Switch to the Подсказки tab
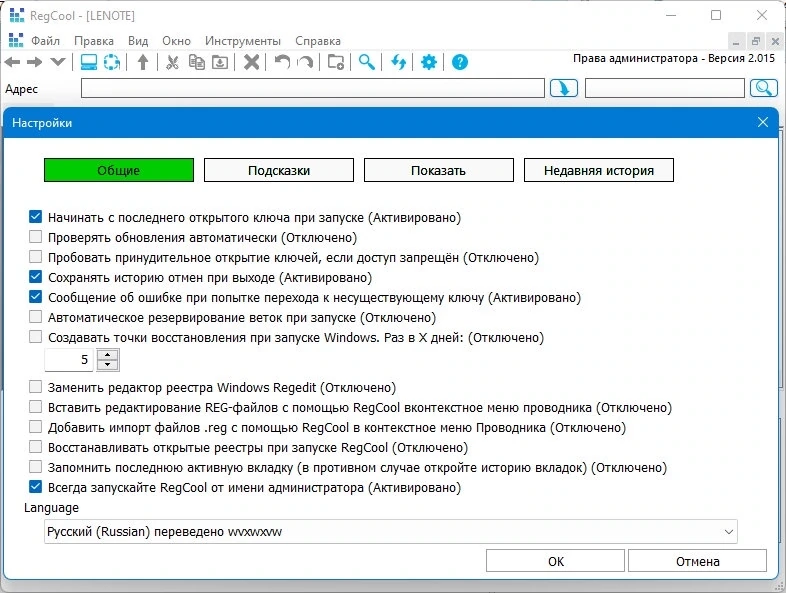 [x=279, y=170]
